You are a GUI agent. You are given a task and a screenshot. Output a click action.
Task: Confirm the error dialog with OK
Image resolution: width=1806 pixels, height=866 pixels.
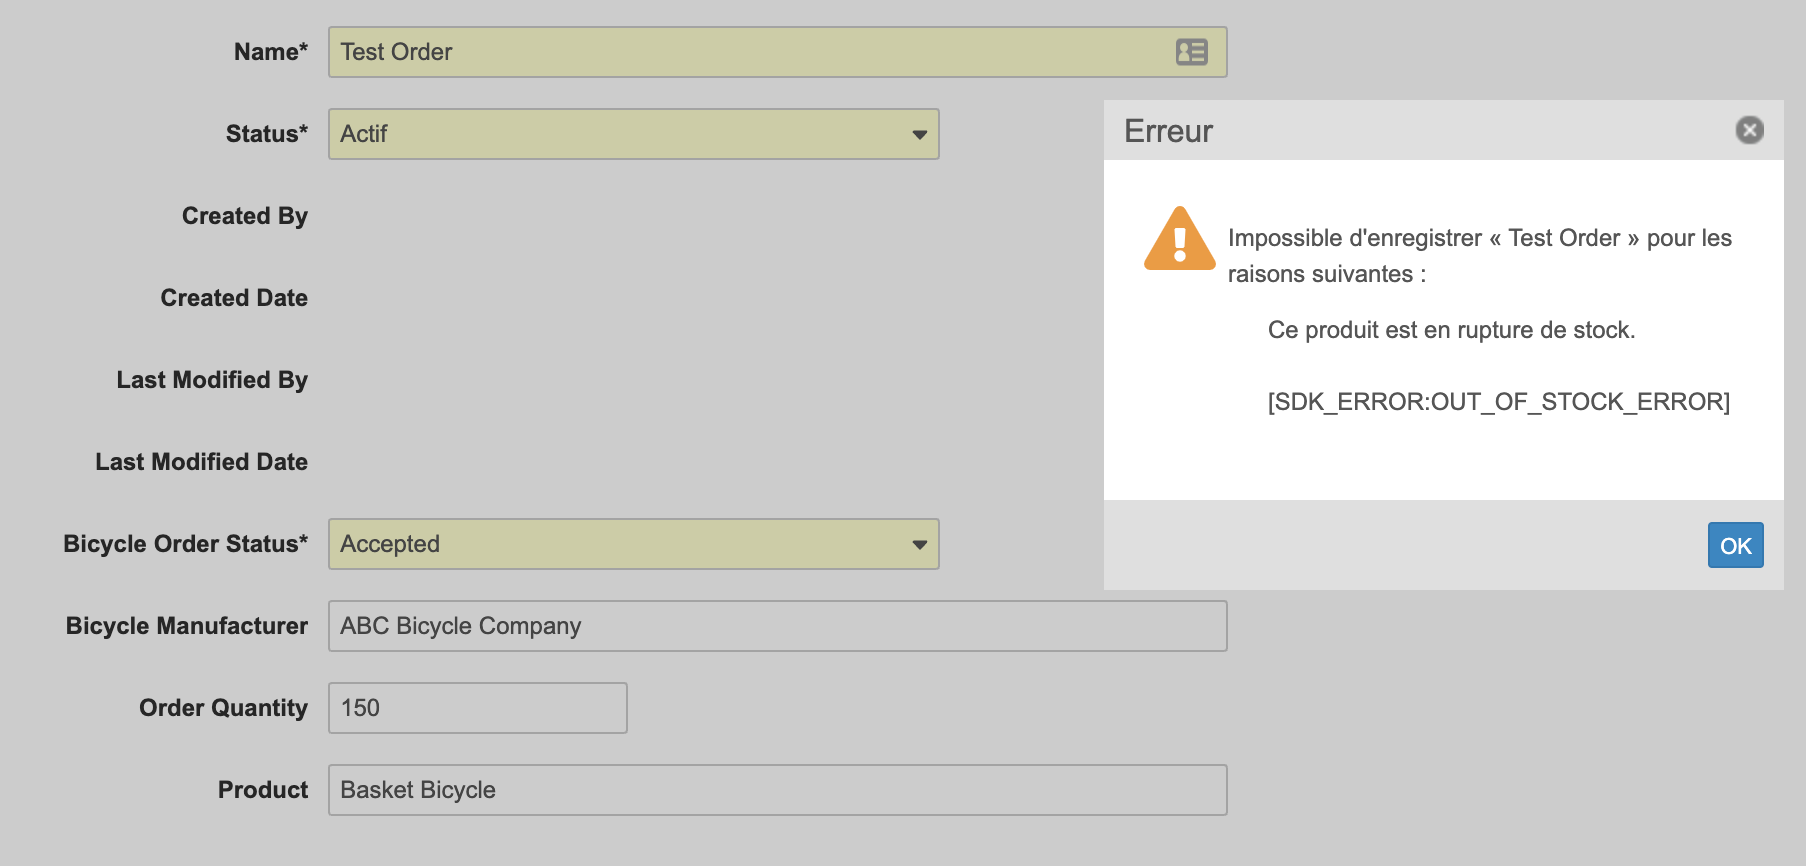point(1735,545)
